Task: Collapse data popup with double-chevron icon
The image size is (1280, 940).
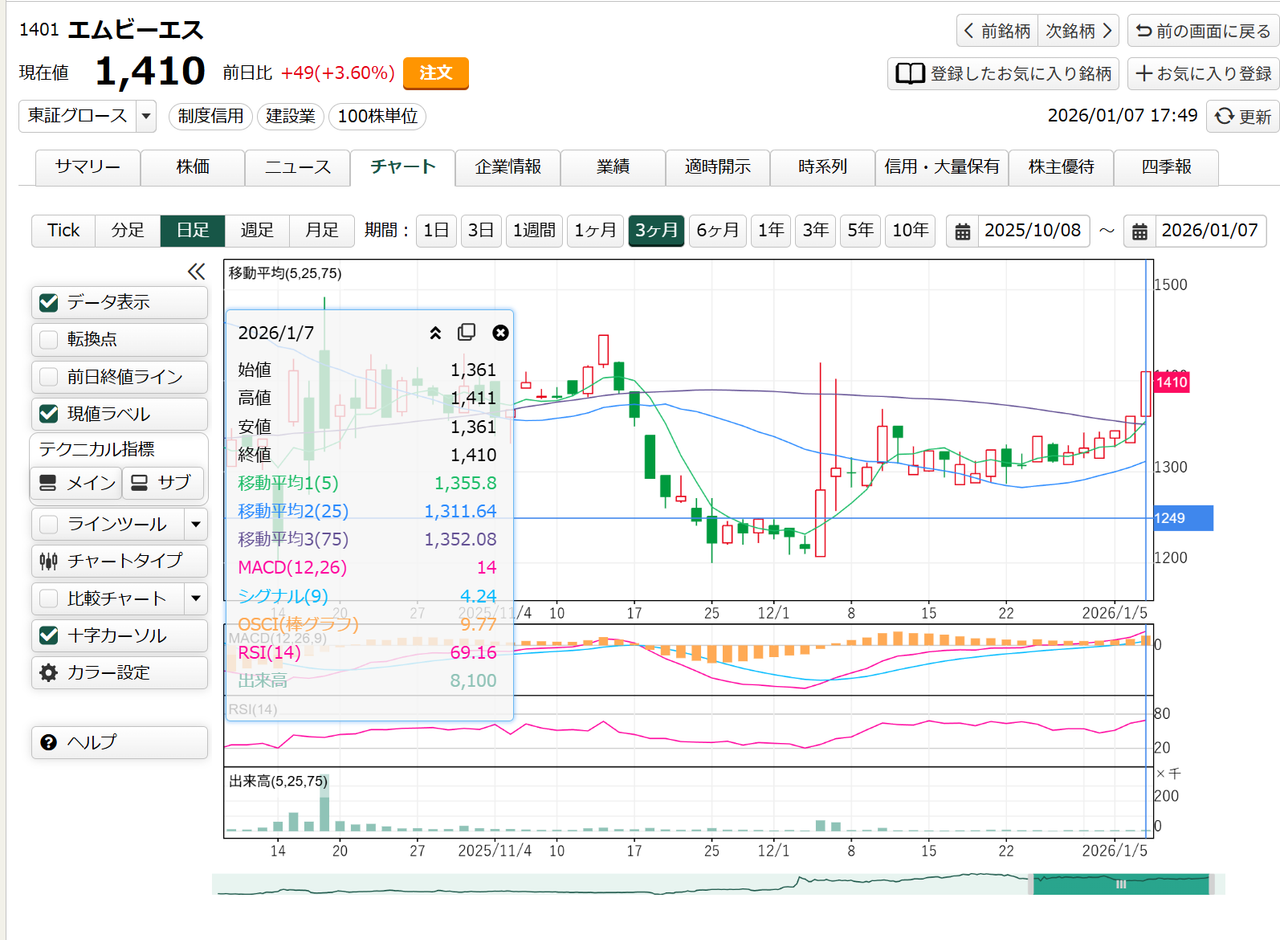Action: point(435,333)
